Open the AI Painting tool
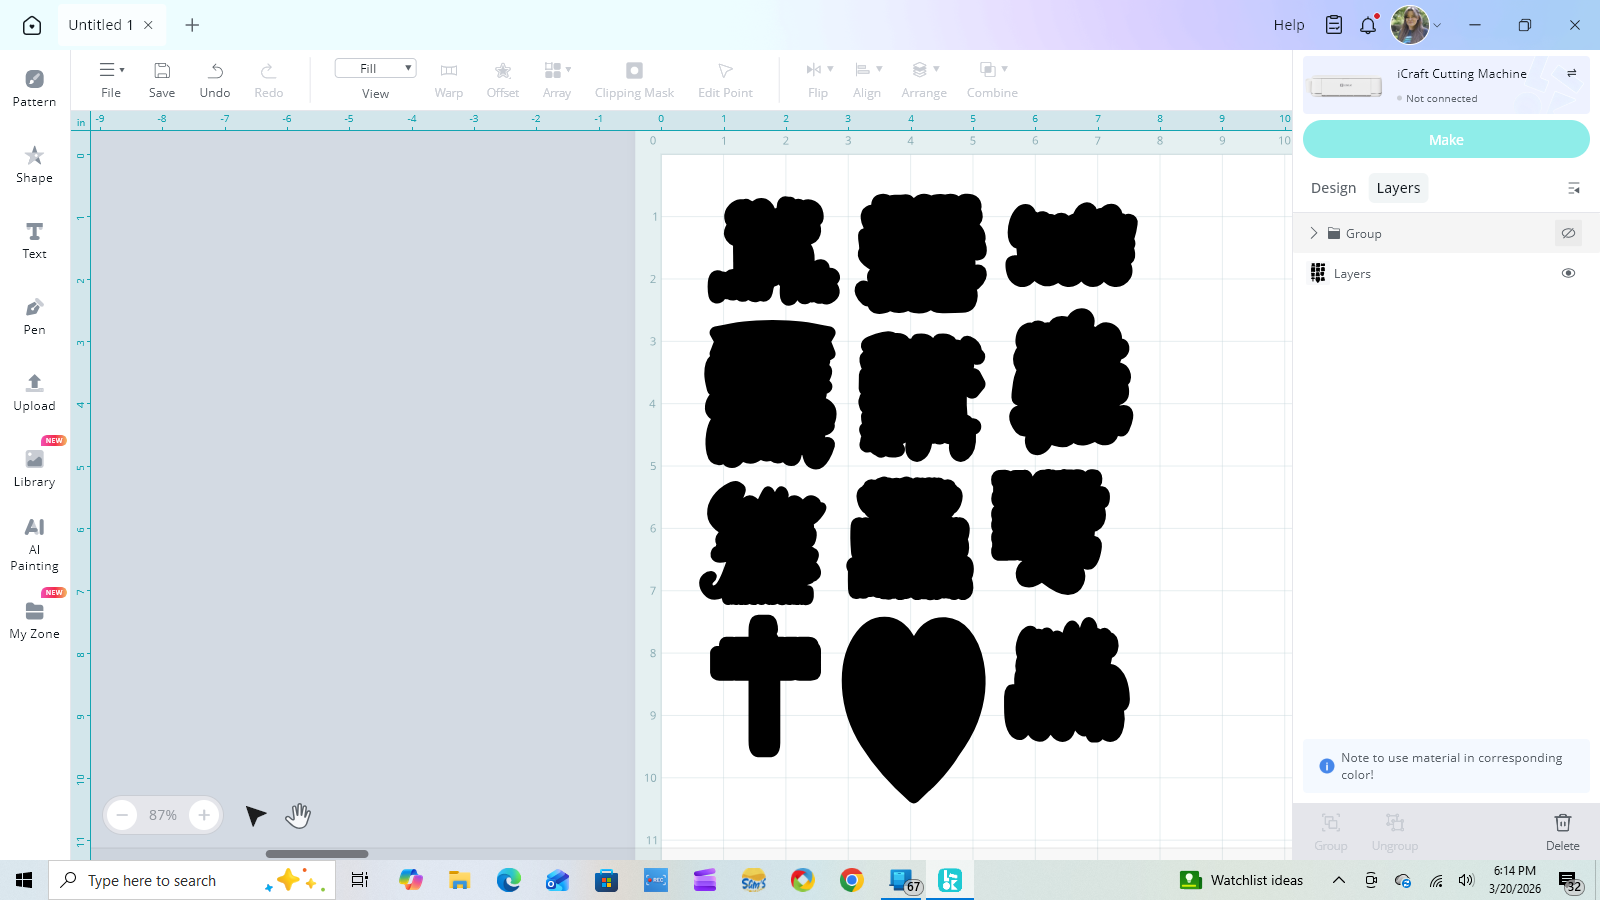The image size is (1600, 900). 34,543
